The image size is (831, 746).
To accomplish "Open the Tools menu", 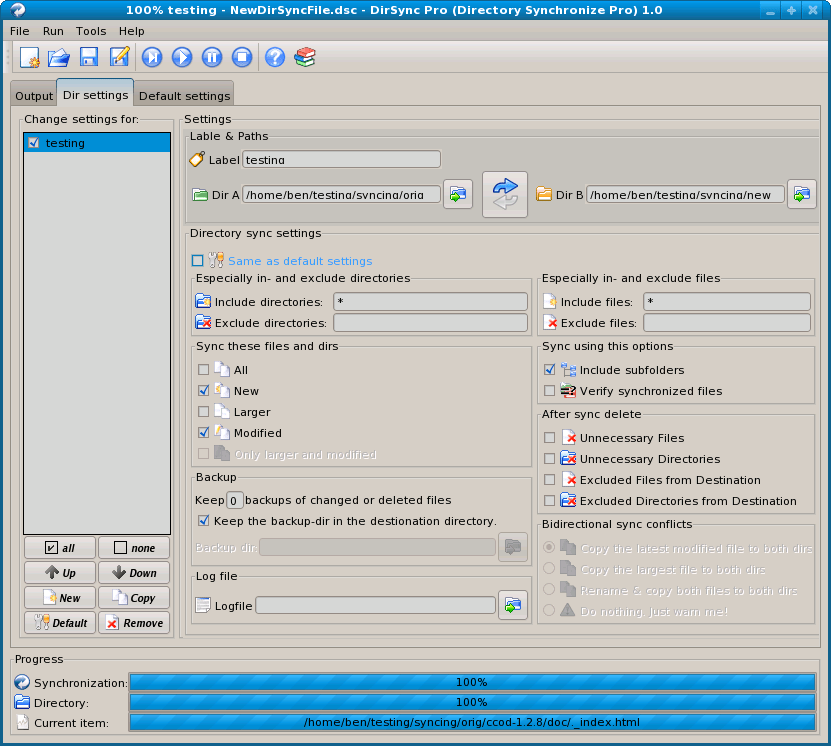I will click(91, 31).
